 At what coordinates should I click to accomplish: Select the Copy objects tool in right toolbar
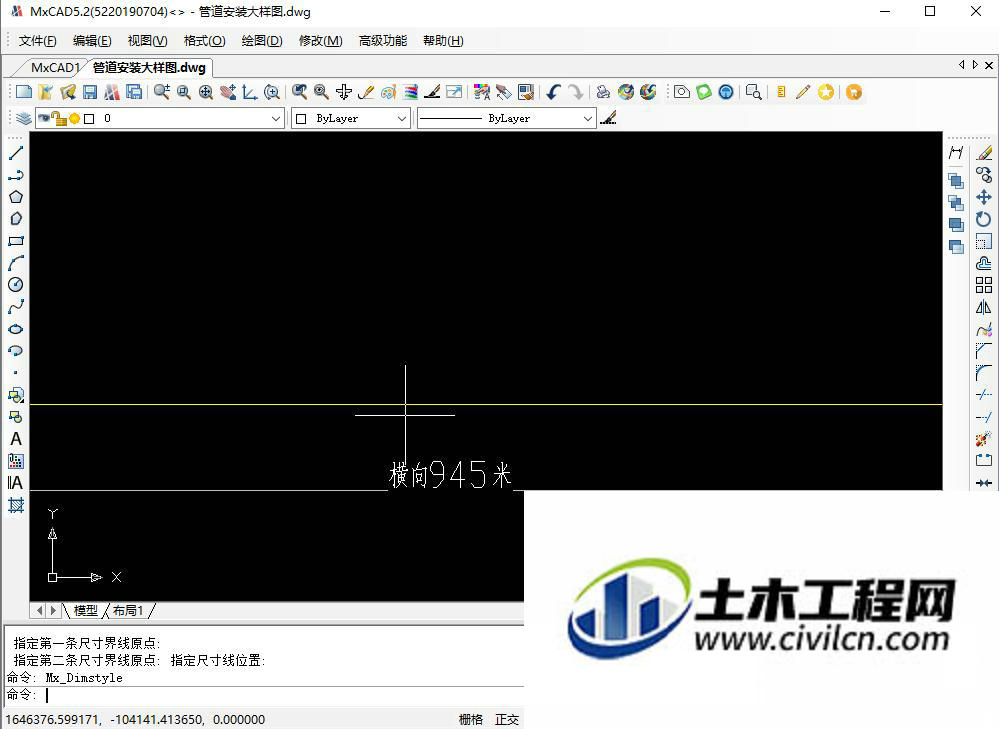984,175
